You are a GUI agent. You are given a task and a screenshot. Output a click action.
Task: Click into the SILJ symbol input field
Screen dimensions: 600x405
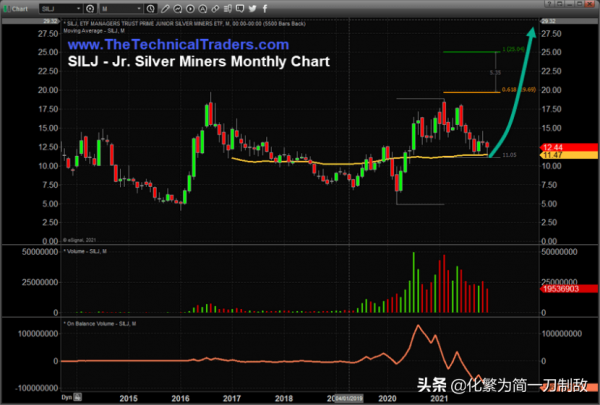point(60,7)
